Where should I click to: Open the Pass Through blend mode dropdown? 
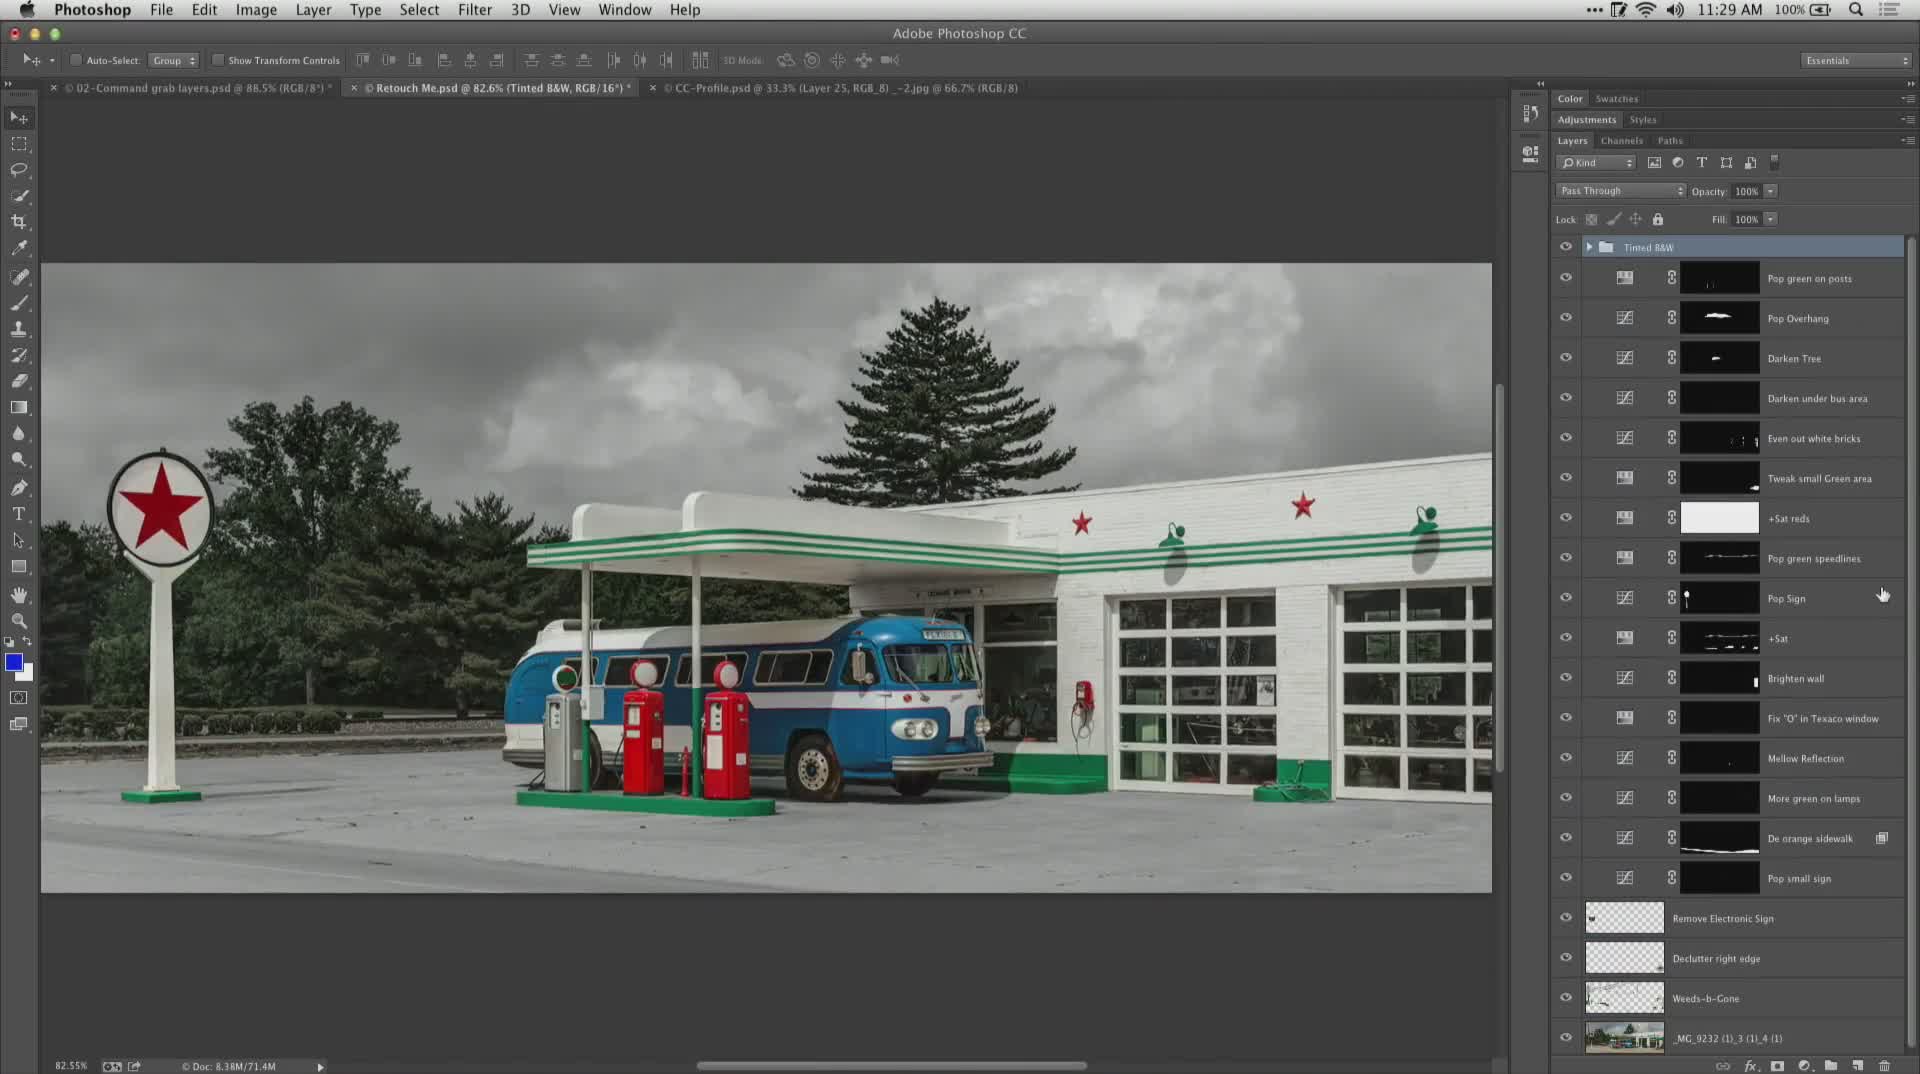click(1621, 191)
